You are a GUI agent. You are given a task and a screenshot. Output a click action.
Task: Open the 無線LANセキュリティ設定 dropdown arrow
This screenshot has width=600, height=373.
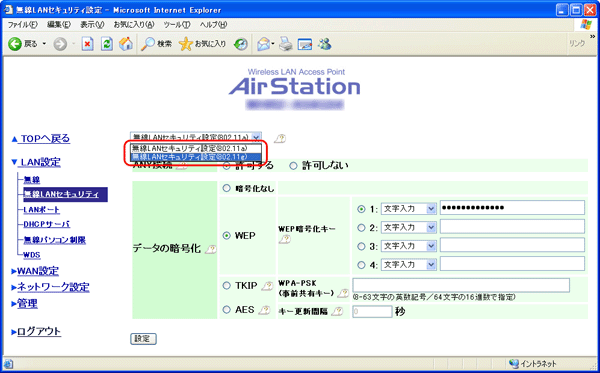[x=256, y=137]
